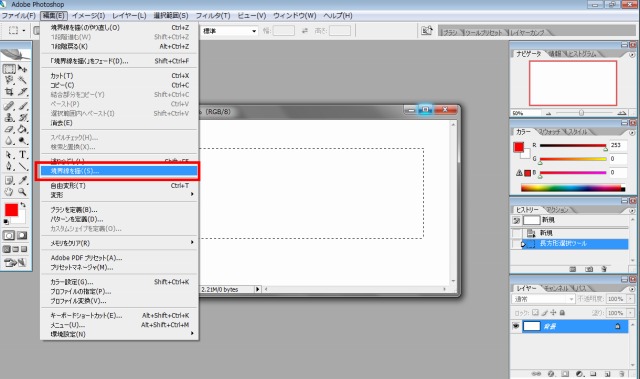
Task: Select the Slice tool
Action: (23, 92)
